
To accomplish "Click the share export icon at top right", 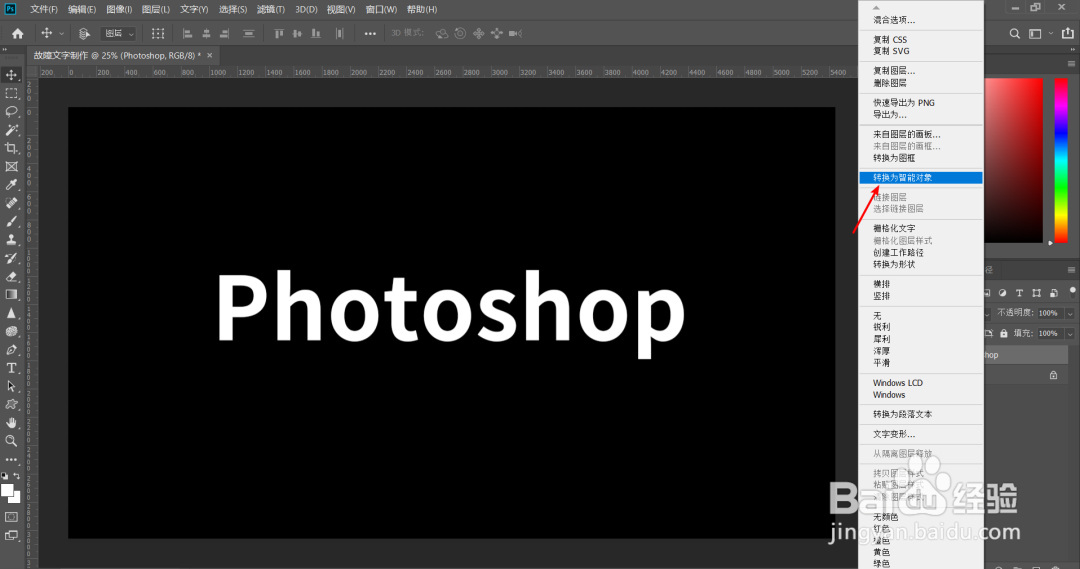I will (1068, 33).
